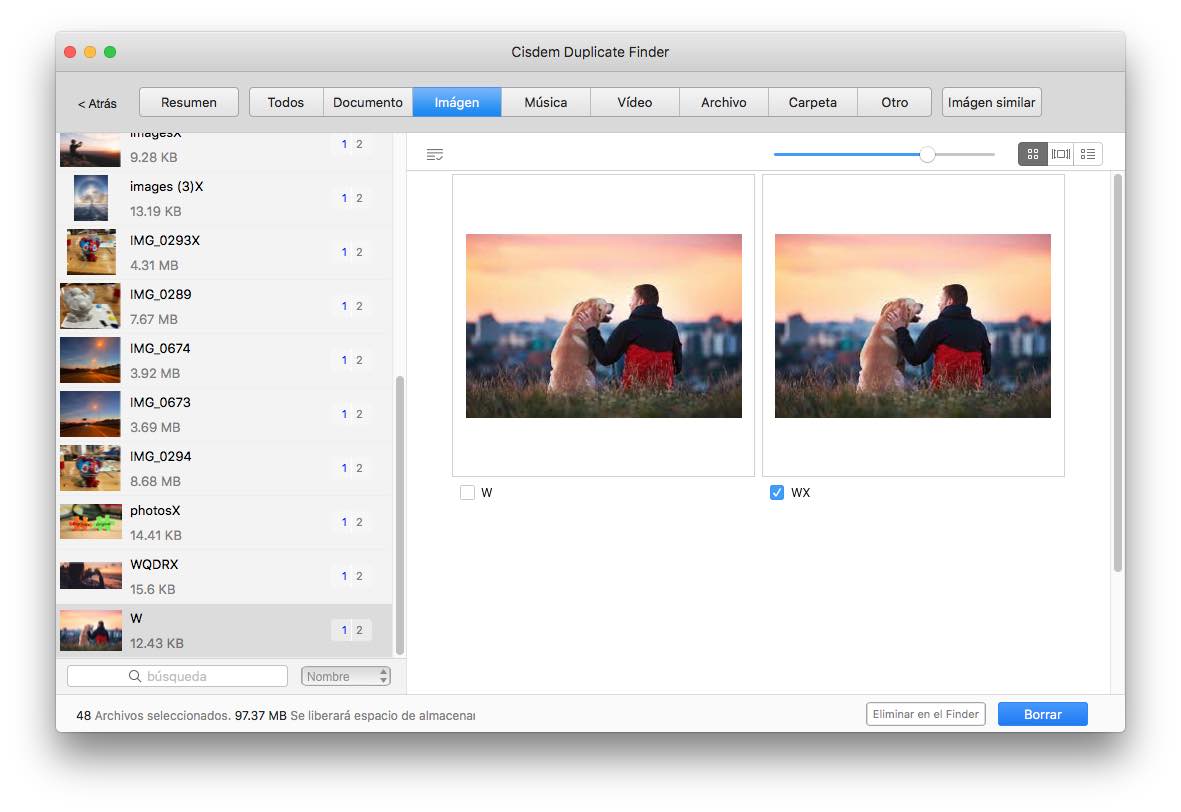
Task: Switch to list view layout
Action: pos(1086,153)
